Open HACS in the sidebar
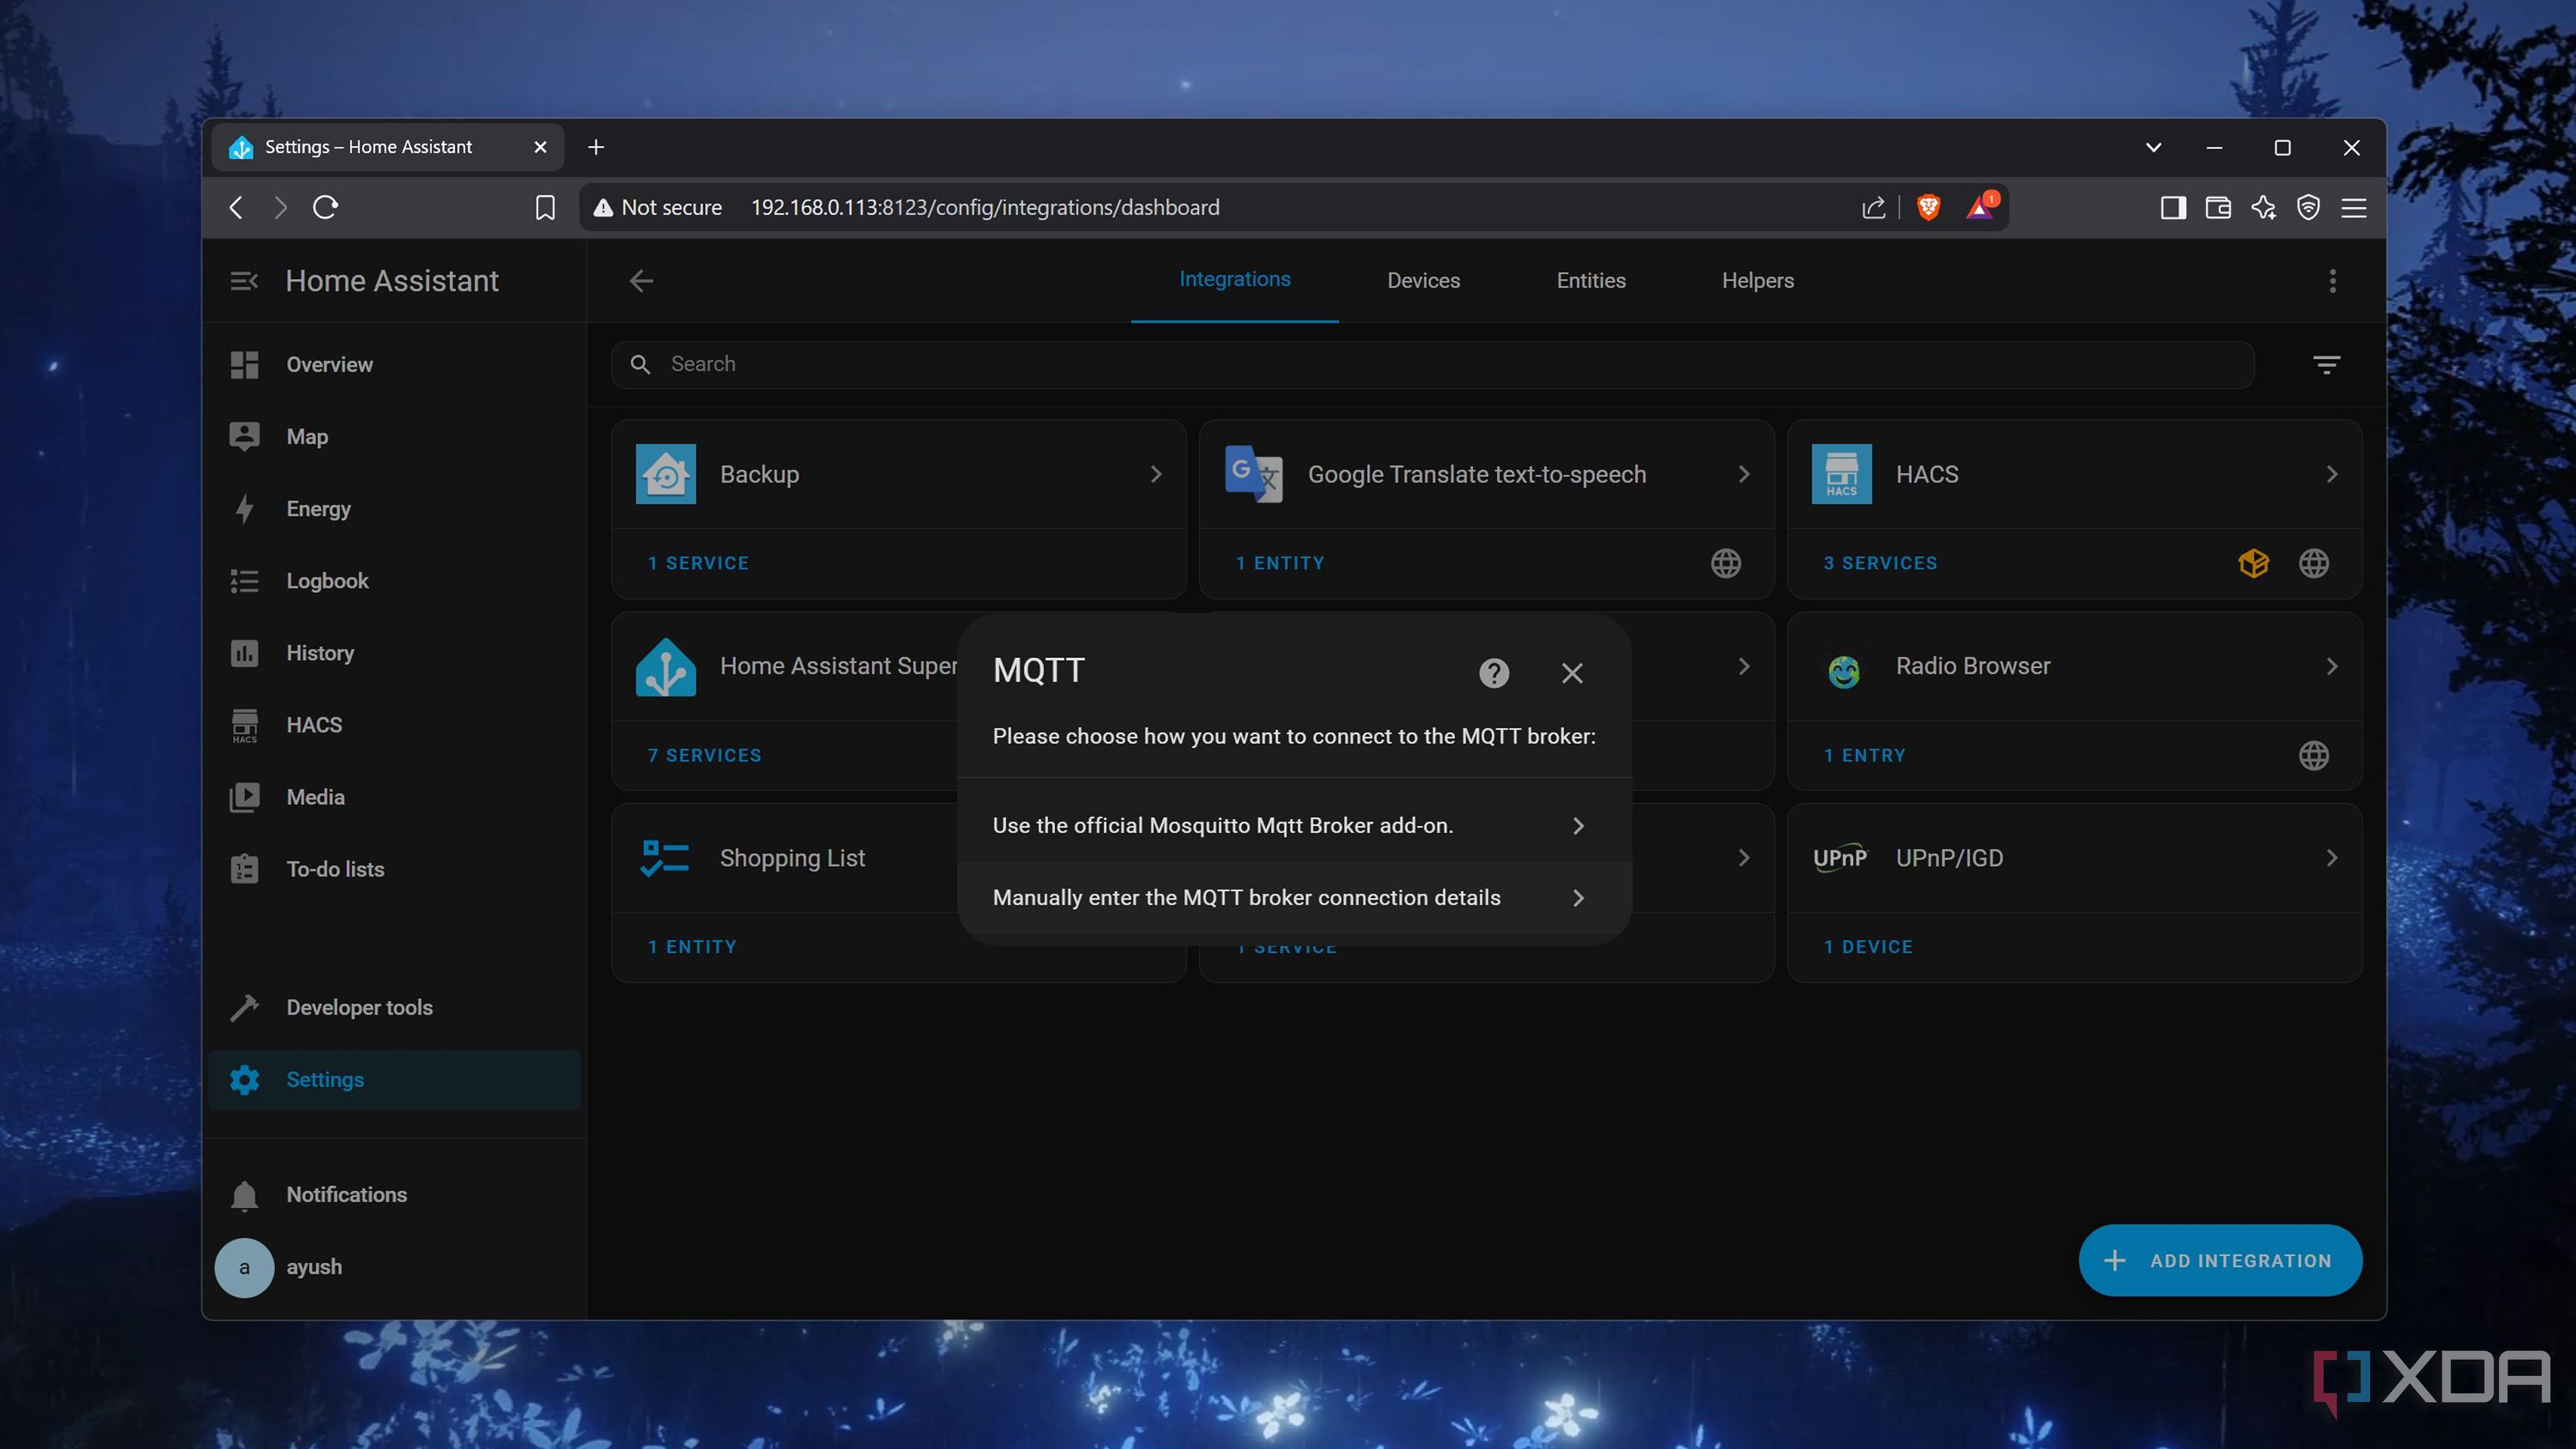2576x1449 pixels. pos(395,725)
